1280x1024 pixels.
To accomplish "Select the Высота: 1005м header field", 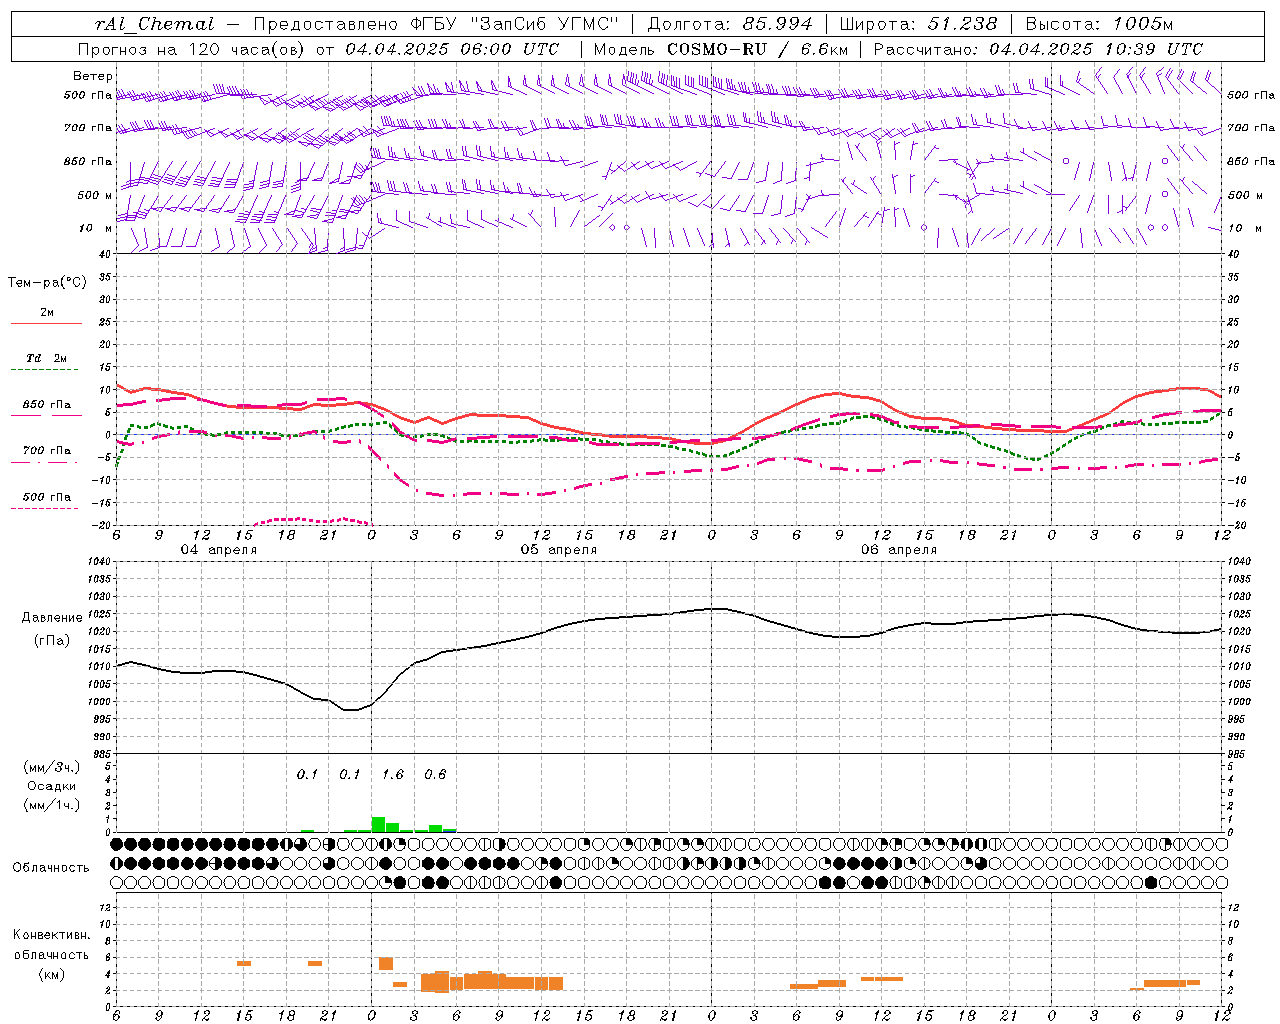I will pyautogui.click(x=1099, y=24).
